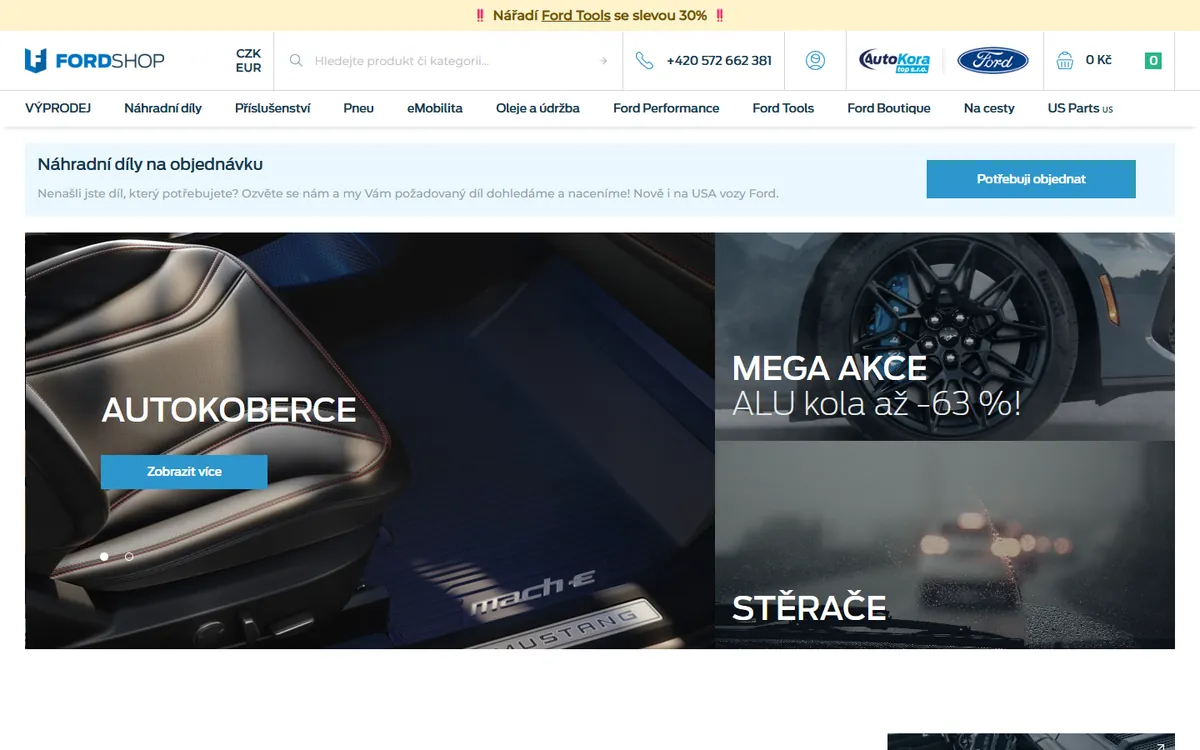This screenshot has height=750, width=1200.
Task: Click the search magnifier icon
Action: [296, 61]
